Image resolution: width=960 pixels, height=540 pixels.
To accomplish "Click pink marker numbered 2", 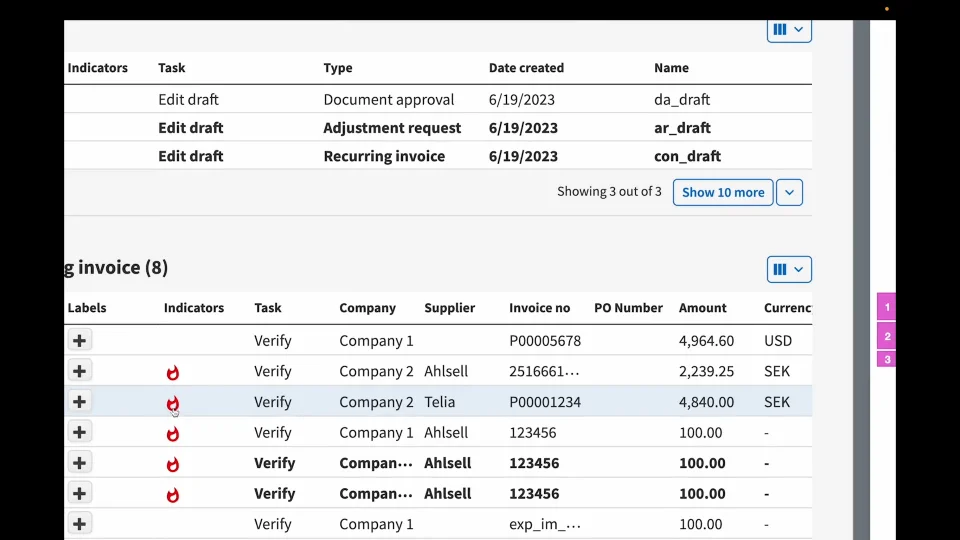I will [x=886, y=336].
